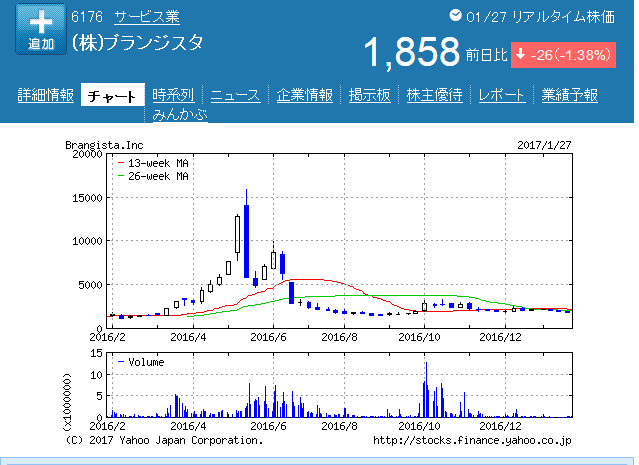
Task: Open the 詳細情報 tab
Action: 46,95
